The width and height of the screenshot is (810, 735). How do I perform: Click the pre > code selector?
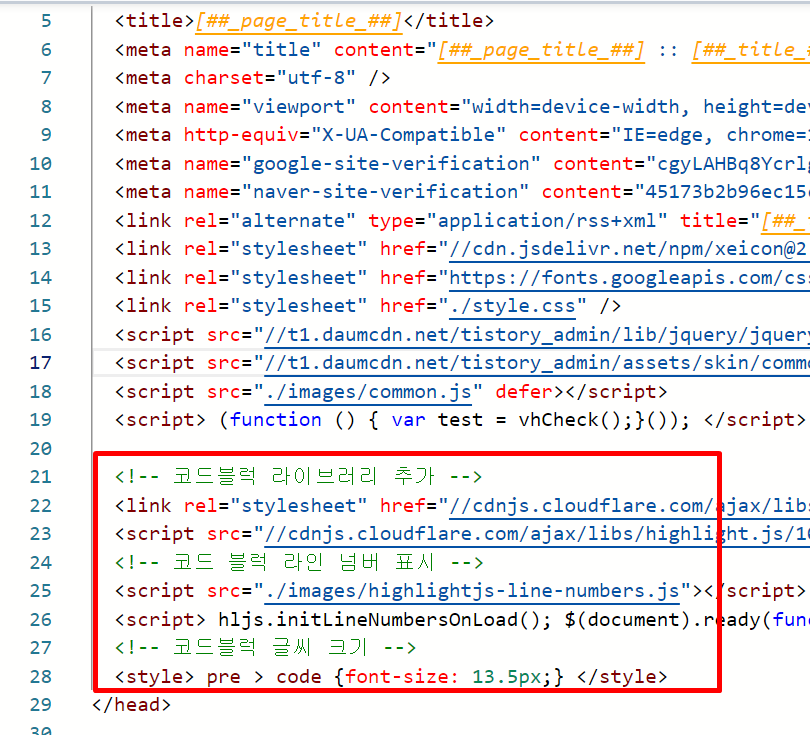[264, 677]
